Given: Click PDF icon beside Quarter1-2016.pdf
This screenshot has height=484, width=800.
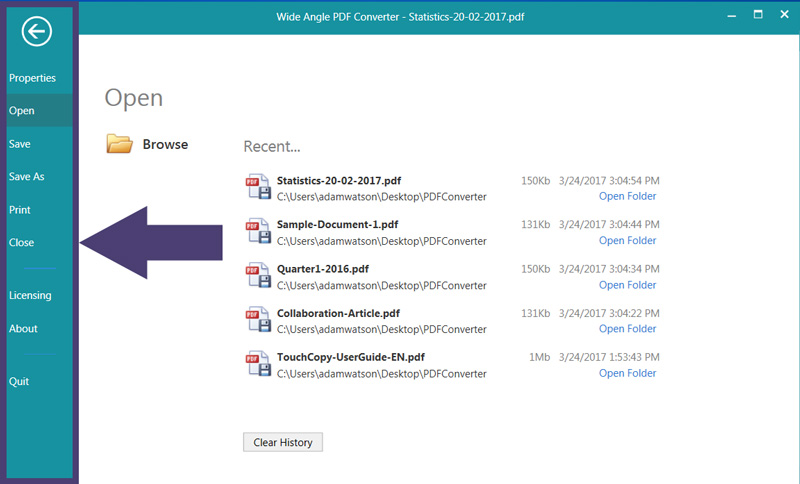Looking at the screenshot, I should (x=258, y=275).
